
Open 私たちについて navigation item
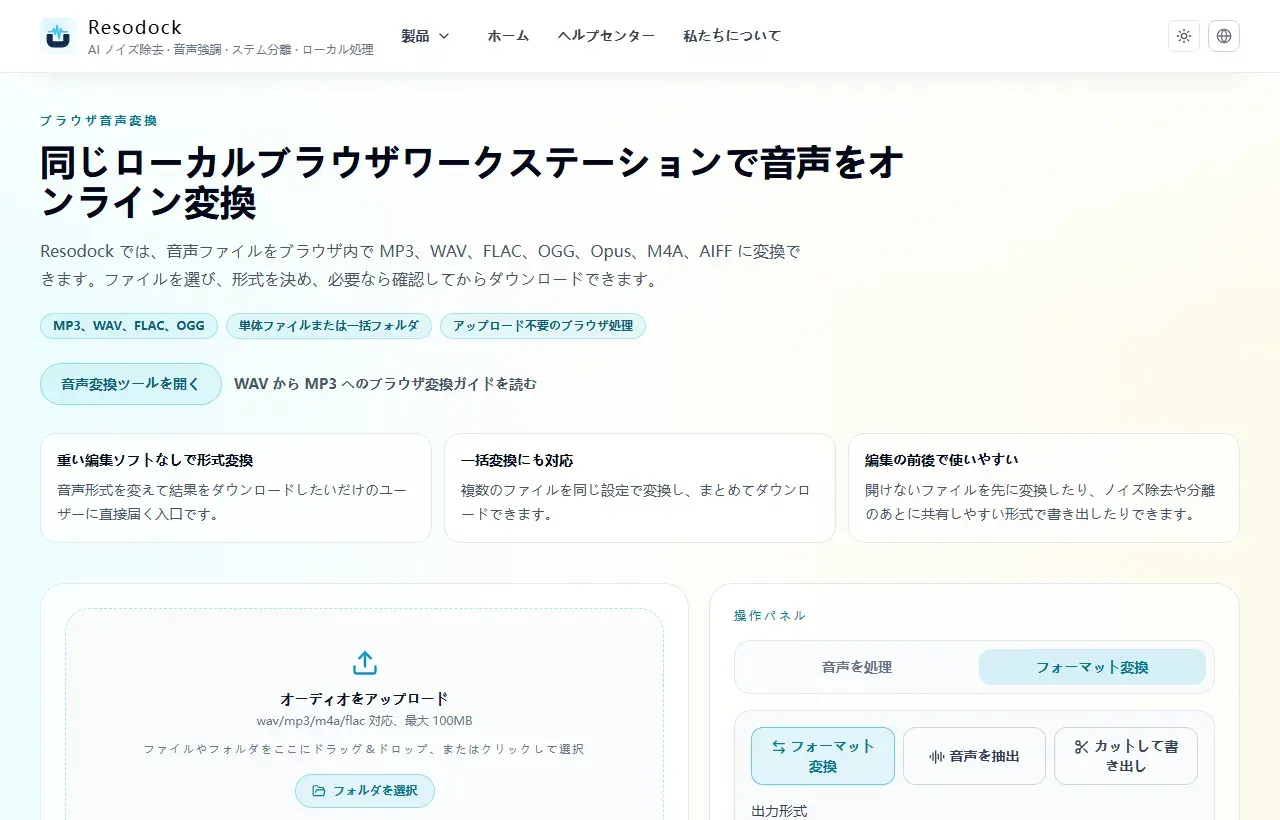pyautogui.click(x=732, y=36)
